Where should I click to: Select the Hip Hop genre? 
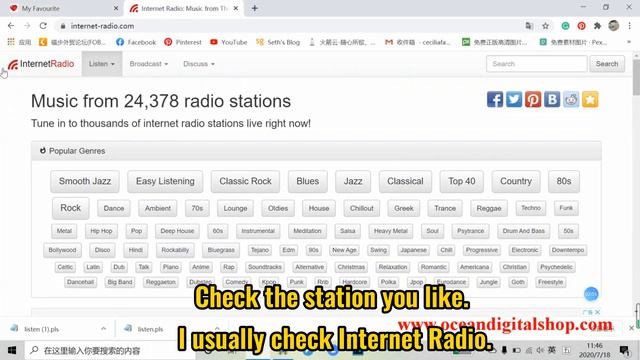coord(101,231)
